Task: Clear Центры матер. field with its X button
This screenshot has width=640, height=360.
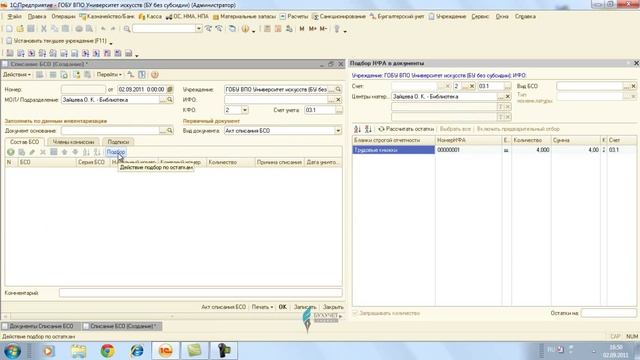Action: [x=508, y=97]
